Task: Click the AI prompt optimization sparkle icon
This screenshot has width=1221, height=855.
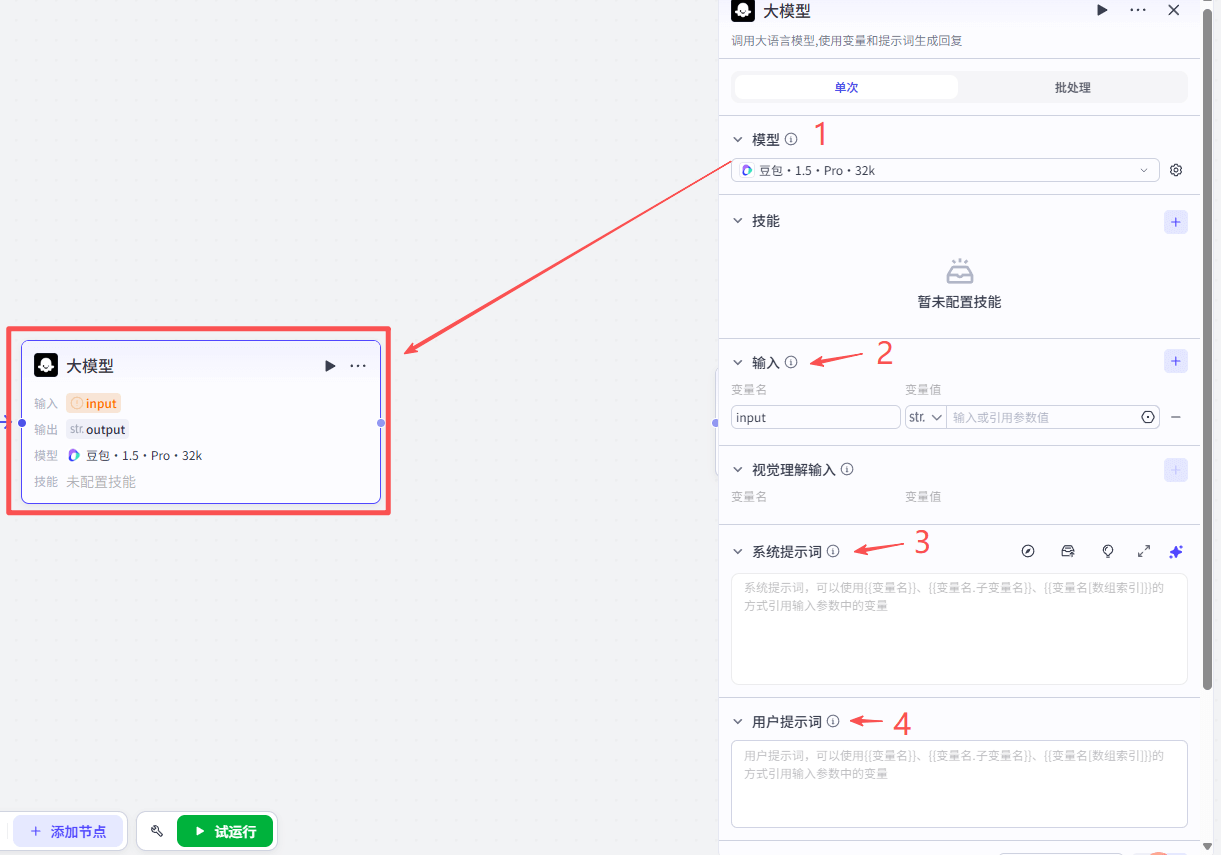Action: pyautogui.click(x=1176, y=551)
